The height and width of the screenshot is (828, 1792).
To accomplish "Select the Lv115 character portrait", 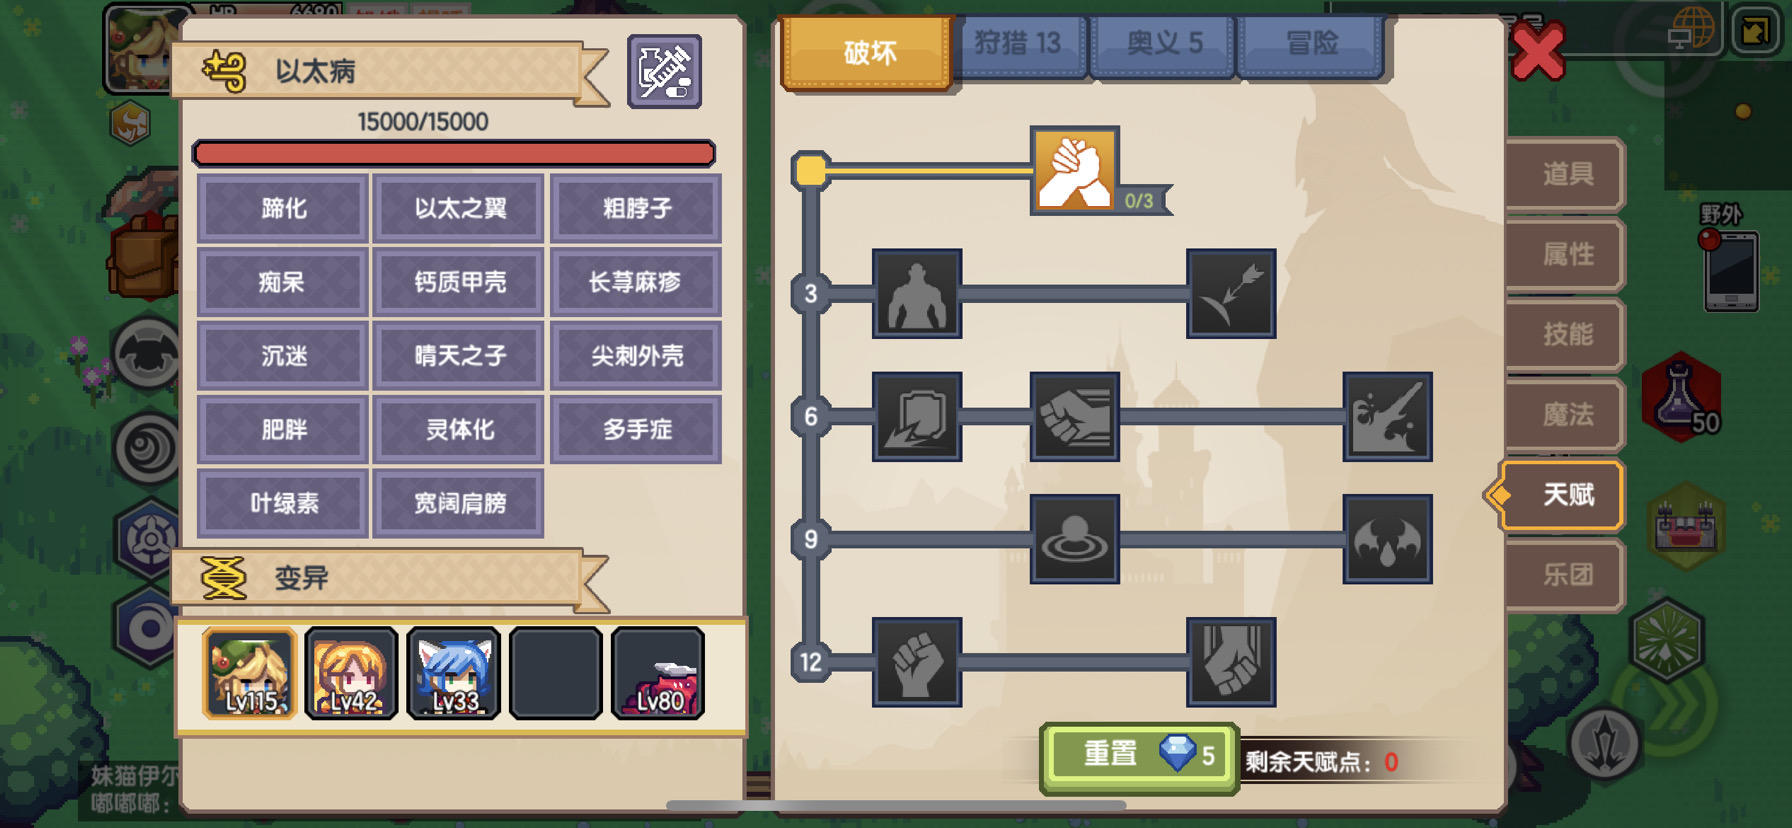I will pos(250,673).
